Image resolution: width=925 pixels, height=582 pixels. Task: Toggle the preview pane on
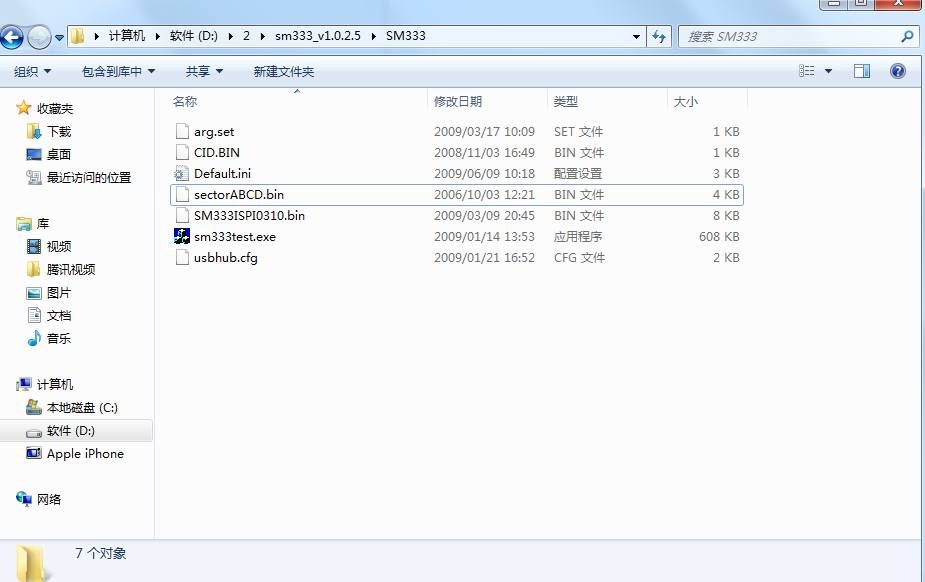tap(861, 70)
